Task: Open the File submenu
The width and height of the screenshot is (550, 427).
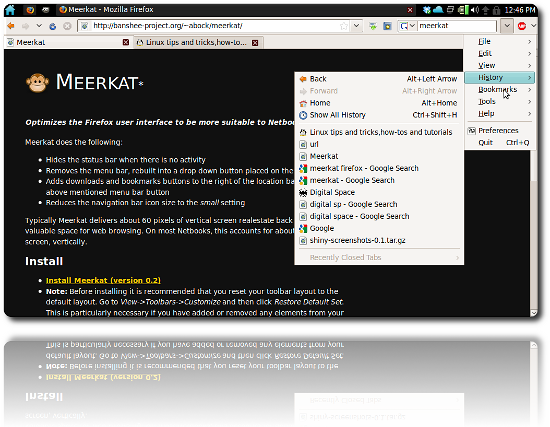Action: 499,41
